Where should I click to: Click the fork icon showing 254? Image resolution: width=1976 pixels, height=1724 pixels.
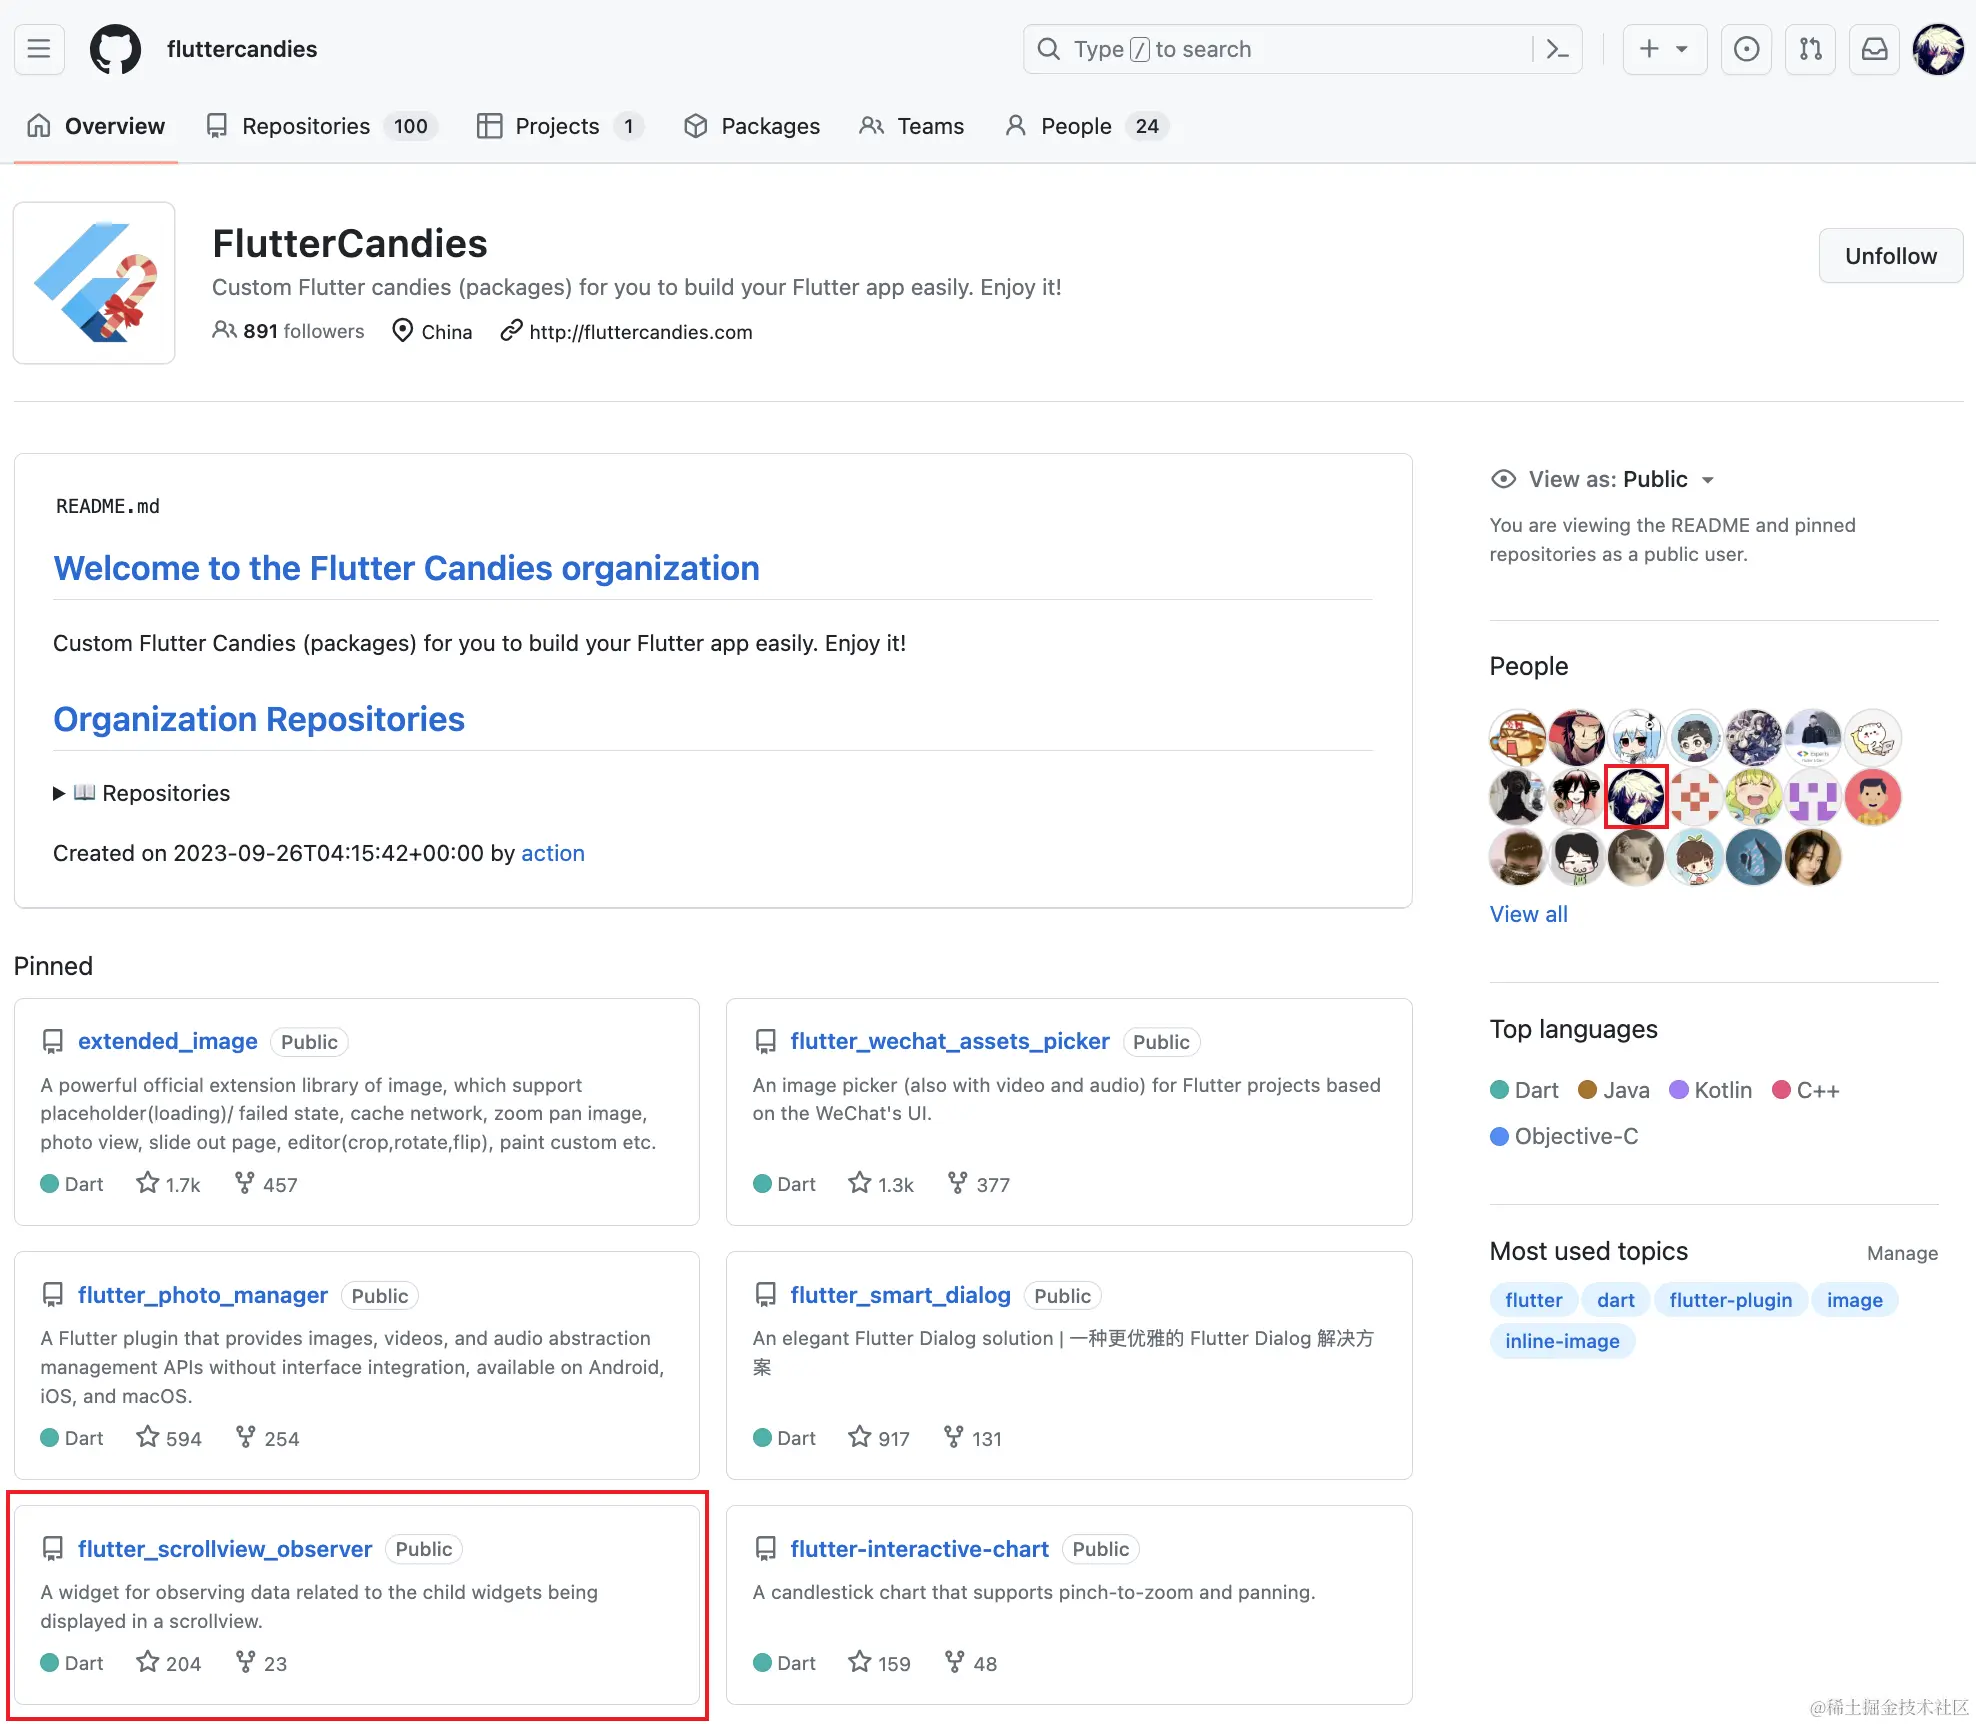click(245, 1437)
